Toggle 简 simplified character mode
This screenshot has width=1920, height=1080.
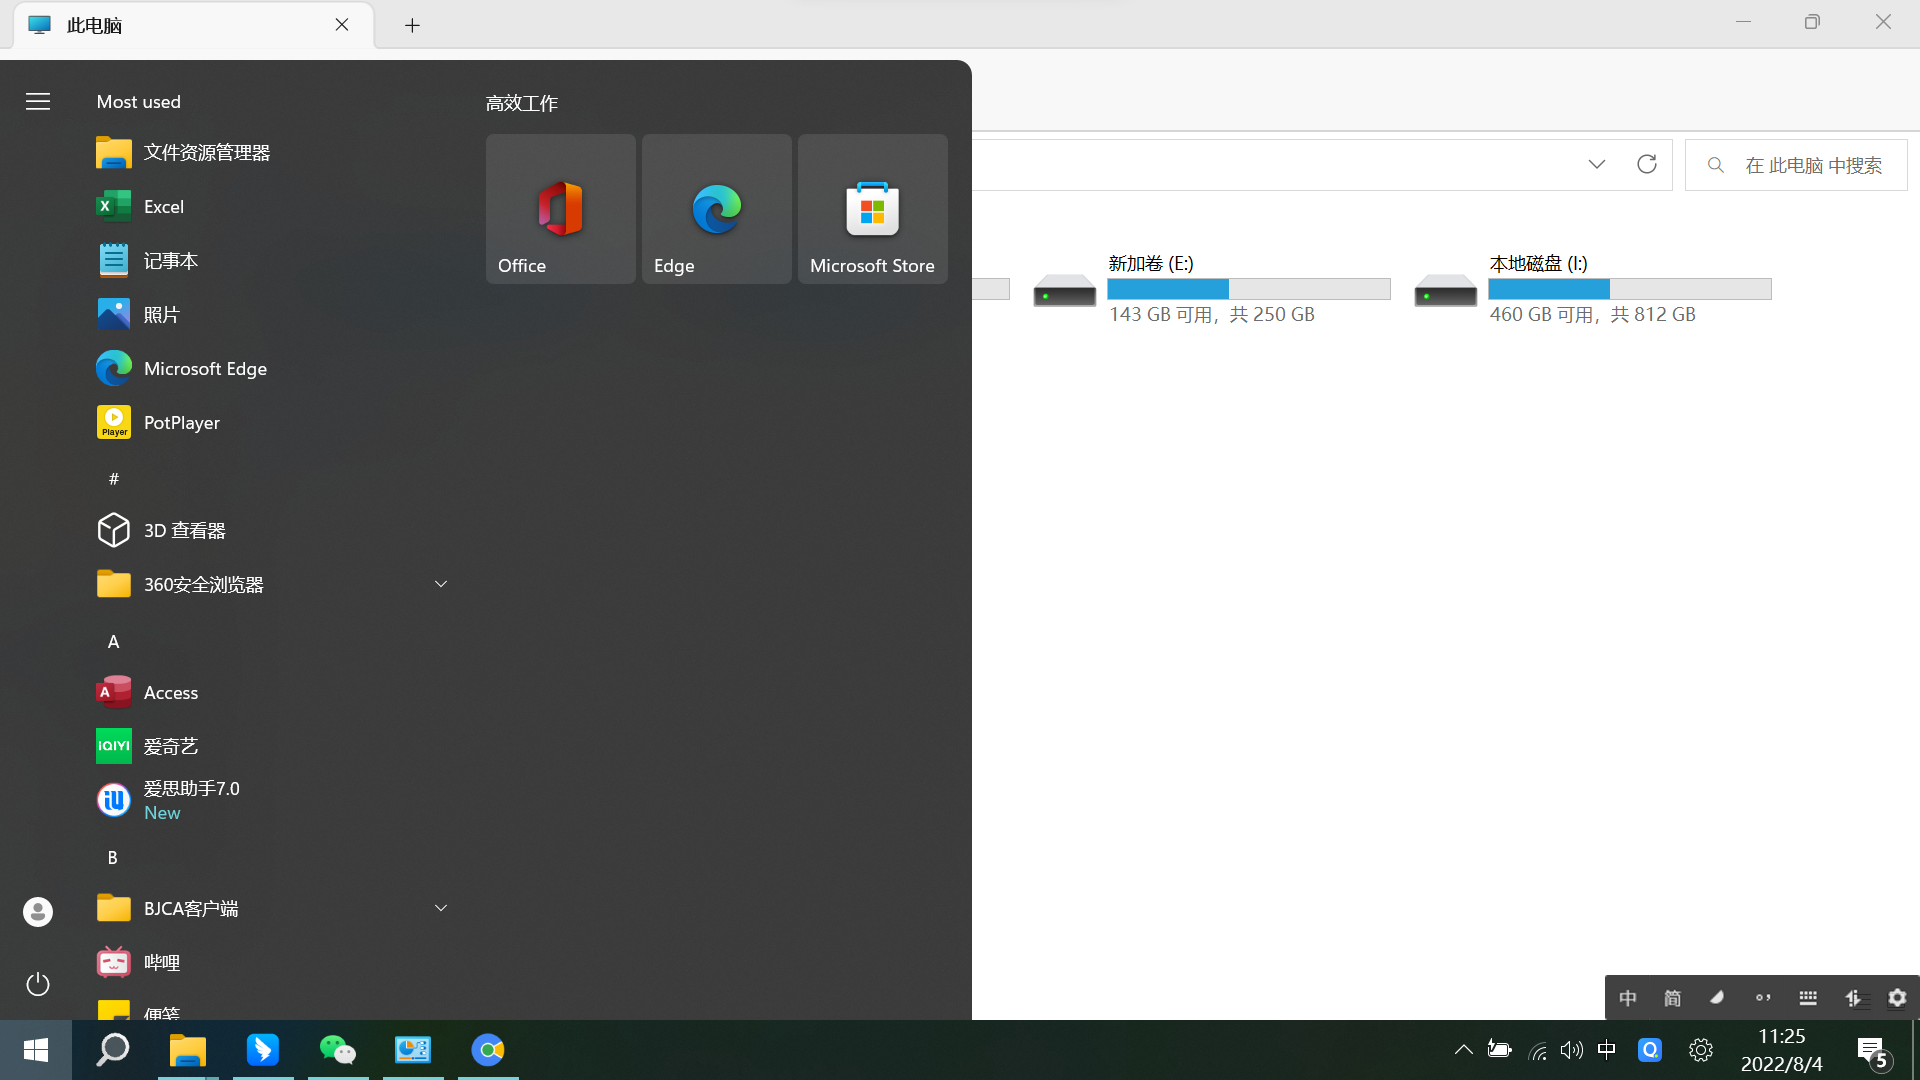click(x=1672, y=998)
